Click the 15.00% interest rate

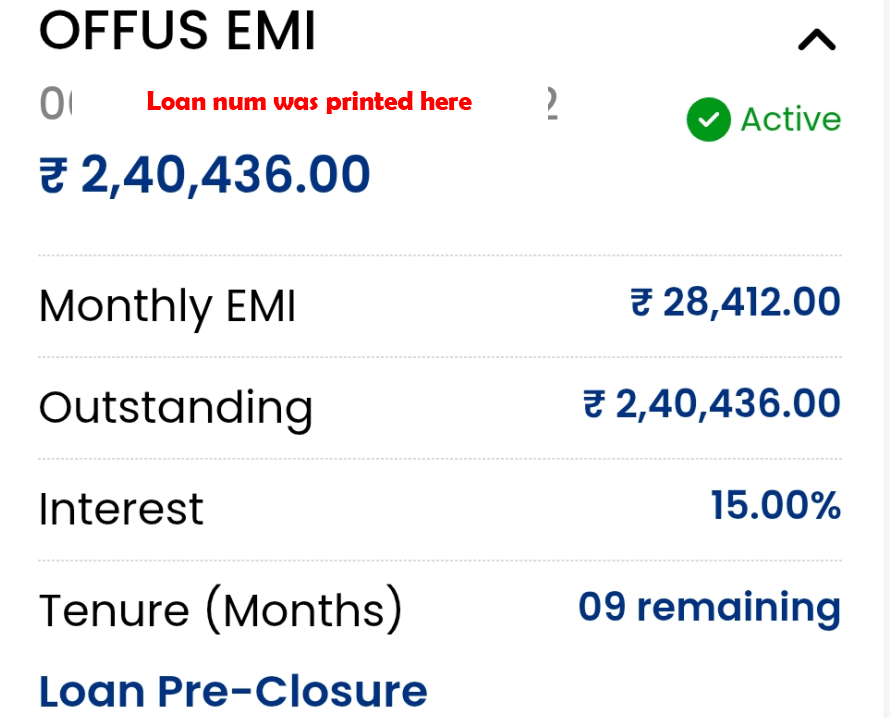coord(776,505)
